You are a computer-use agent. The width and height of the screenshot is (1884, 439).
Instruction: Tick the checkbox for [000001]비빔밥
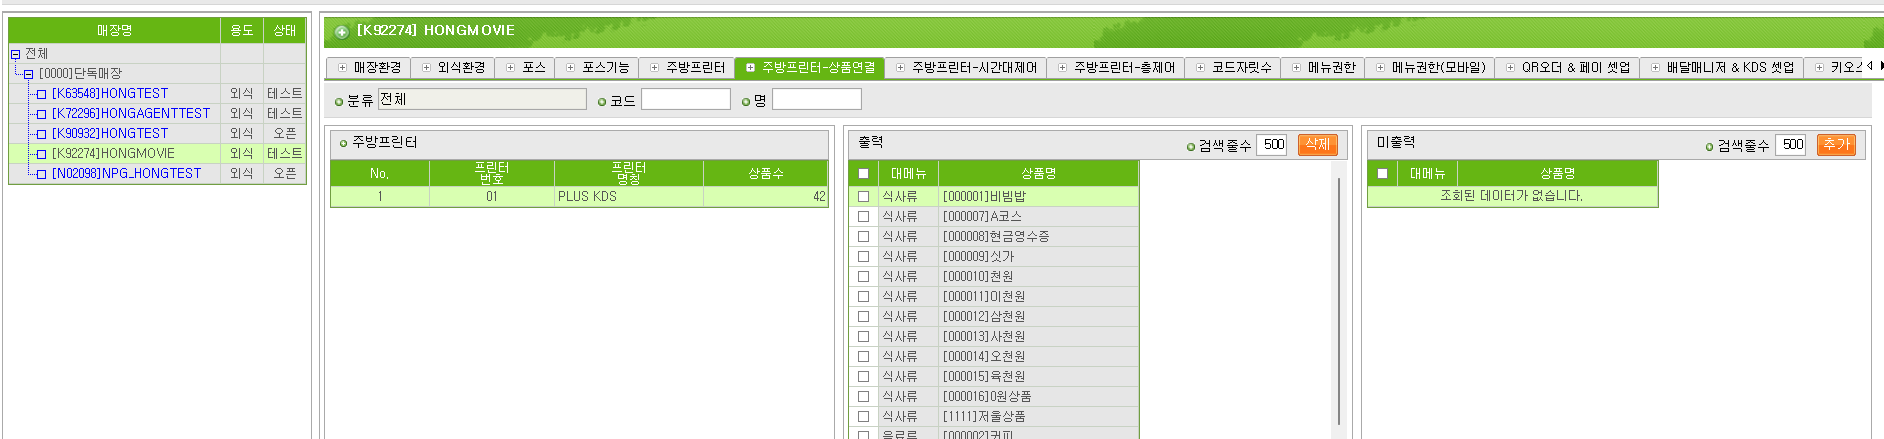coord(863,197)
